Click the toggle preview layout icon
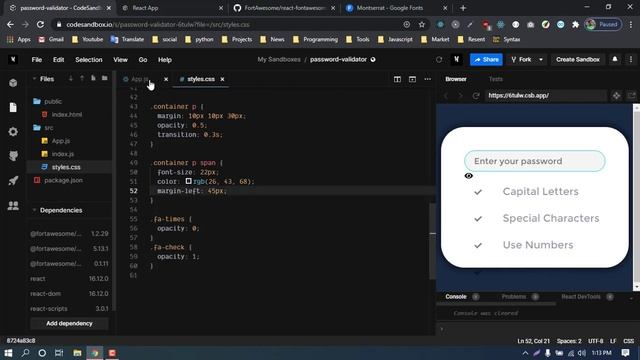The height and width of the screenshot is (360, 640). point(412,79)
